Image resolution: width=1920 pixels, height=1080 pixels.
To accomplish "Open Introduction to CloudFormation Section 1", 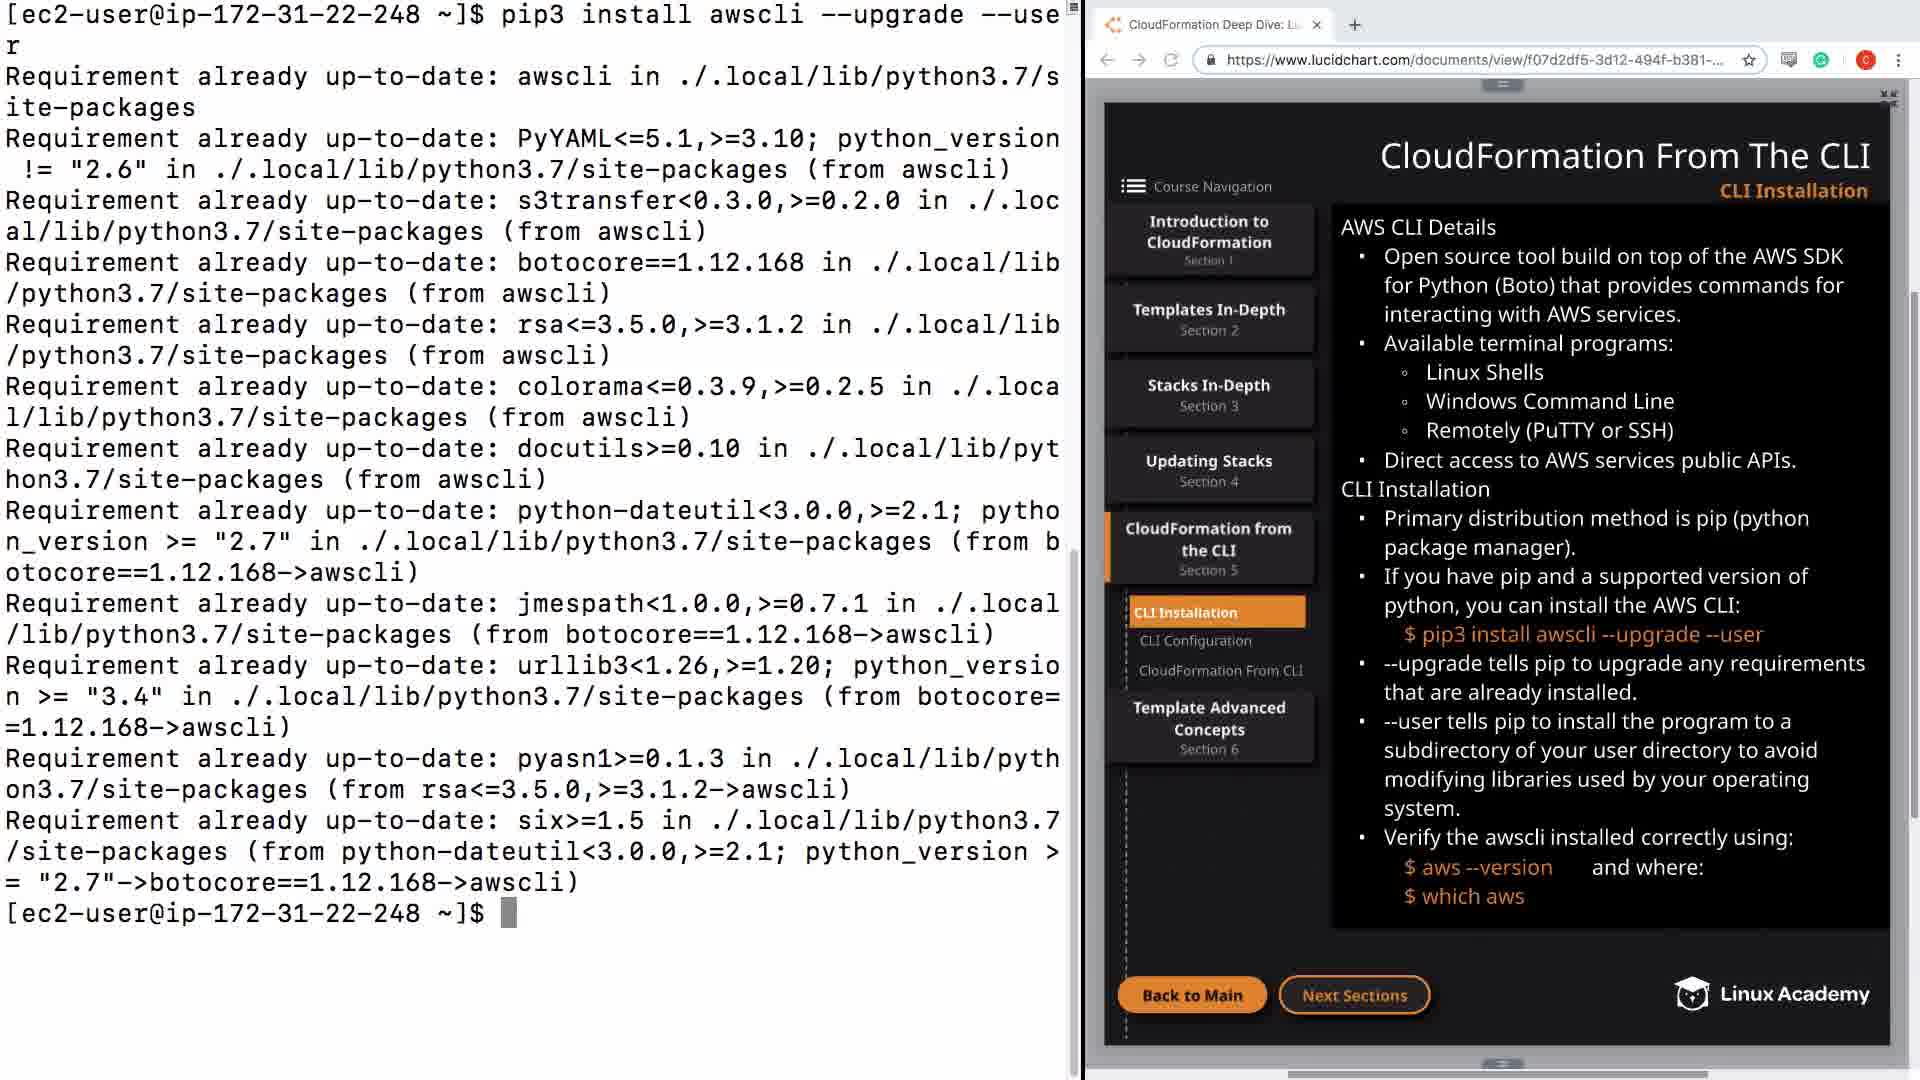I will pos(1209,239).
